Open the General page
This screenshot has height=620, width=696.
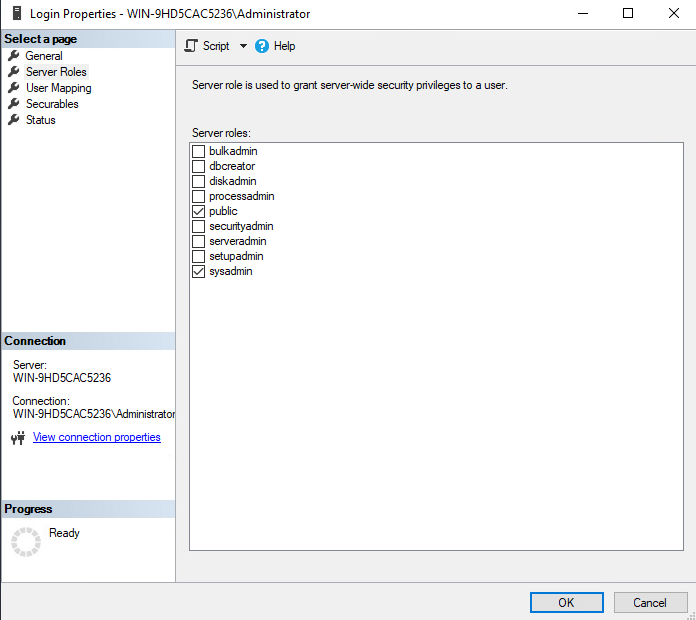coord(44,56)
